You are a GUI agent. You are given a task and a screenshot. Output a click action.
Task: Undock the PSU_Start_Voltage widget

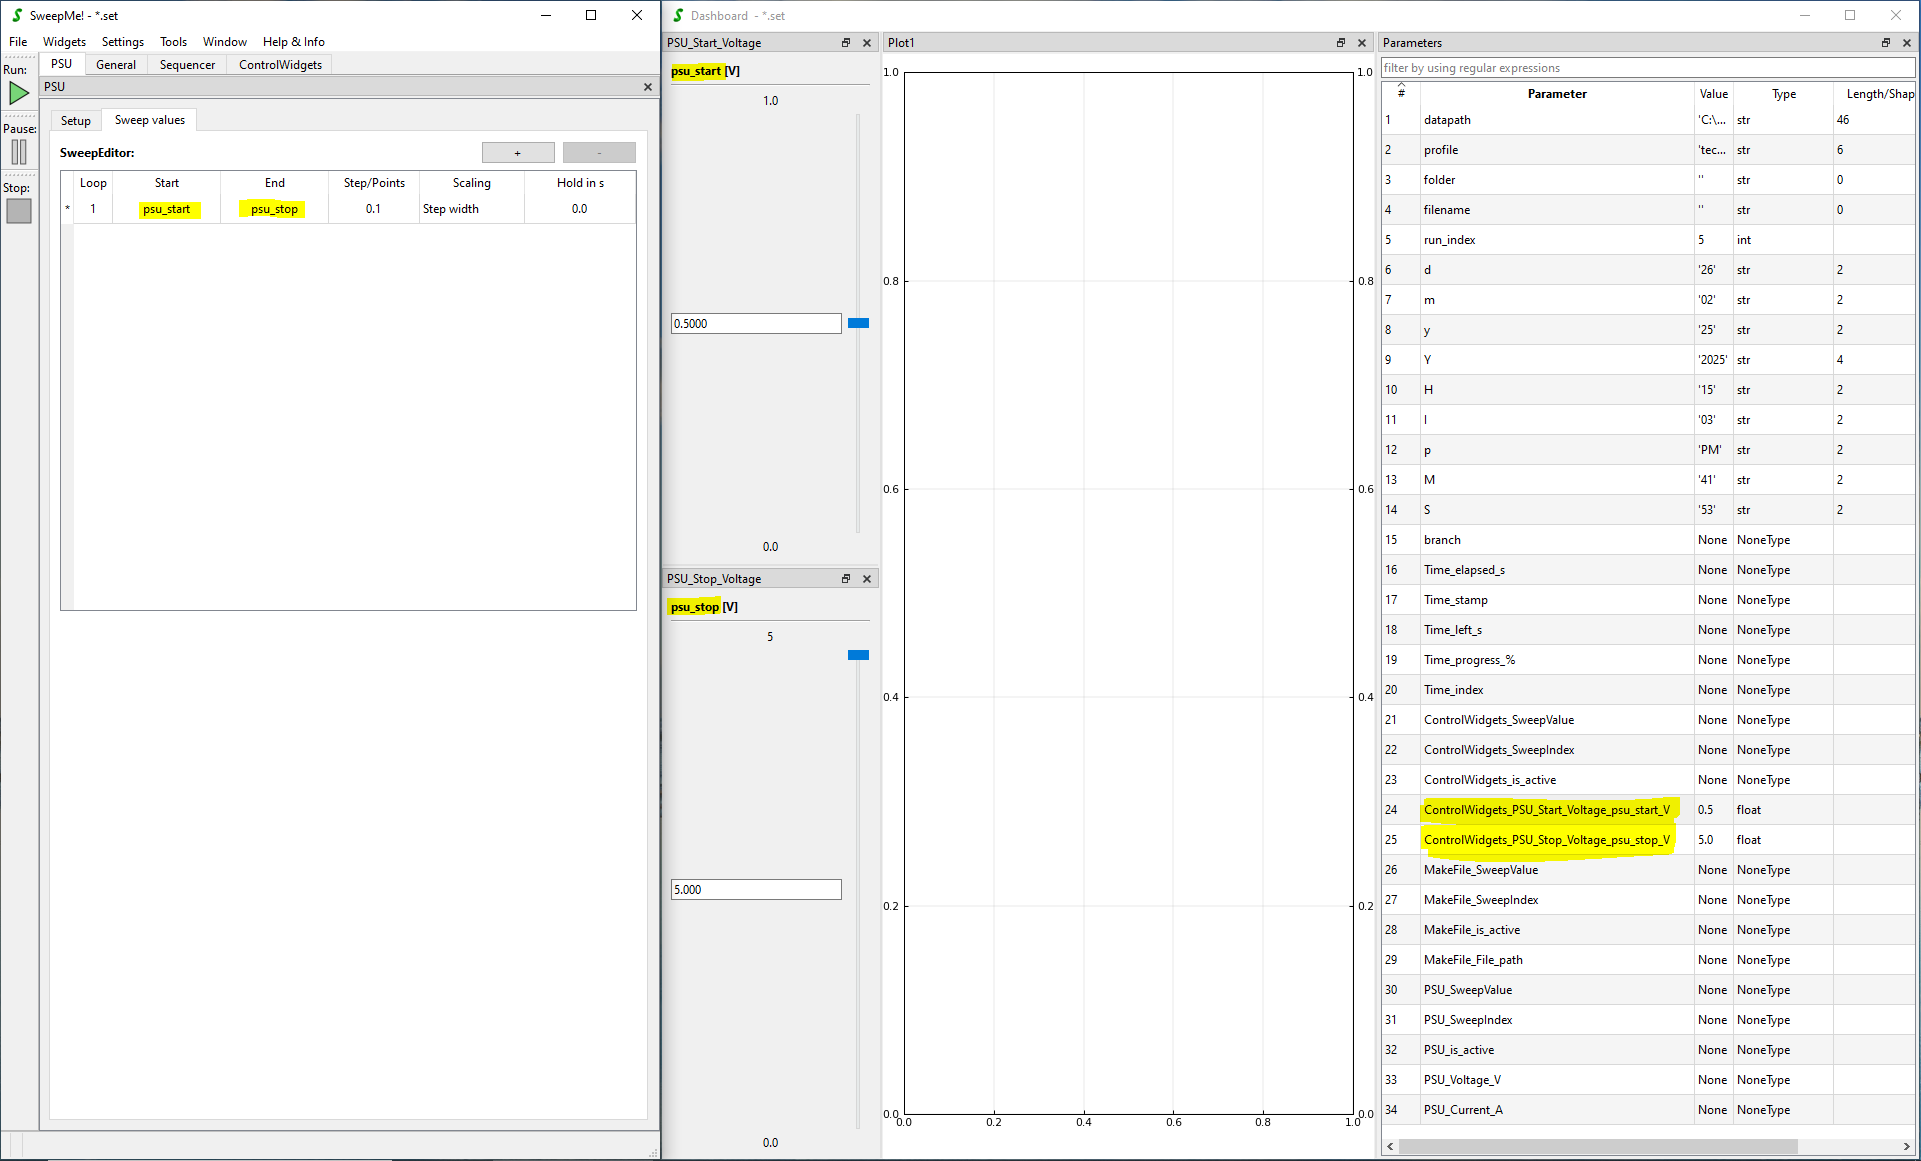coord(846,43)
